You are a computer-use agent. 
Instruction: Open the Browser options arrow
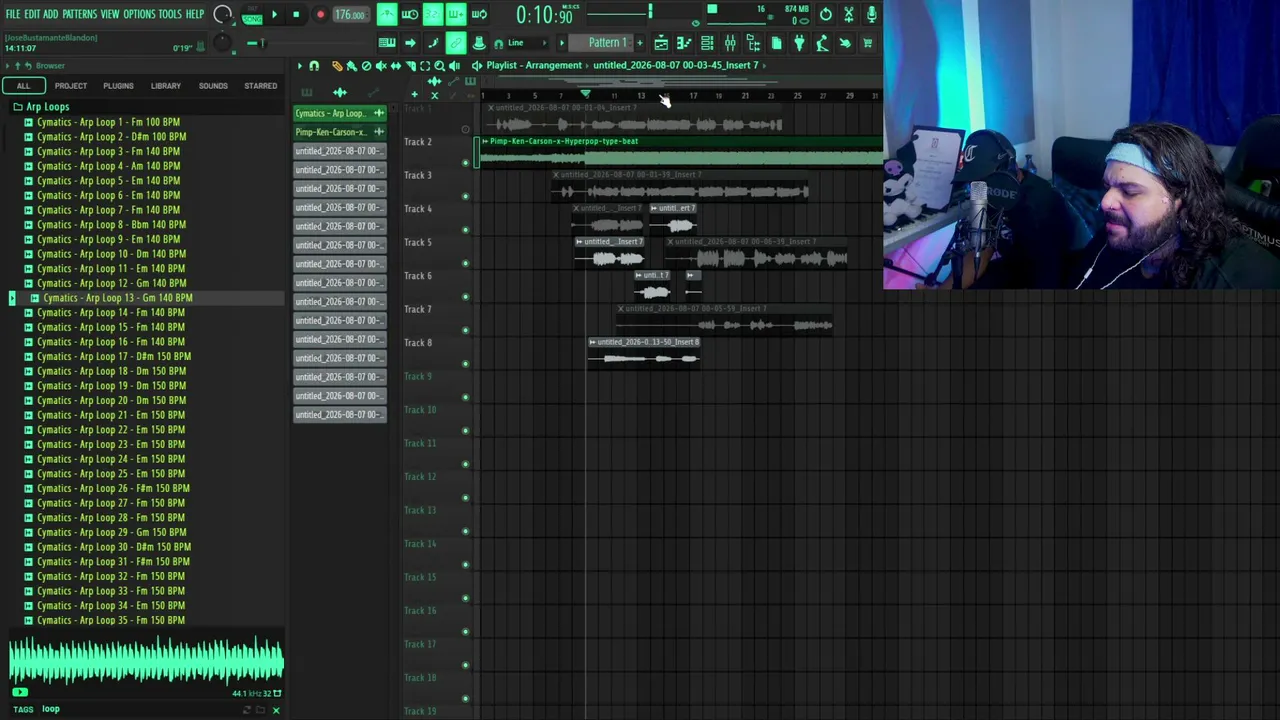click(9, 66)
